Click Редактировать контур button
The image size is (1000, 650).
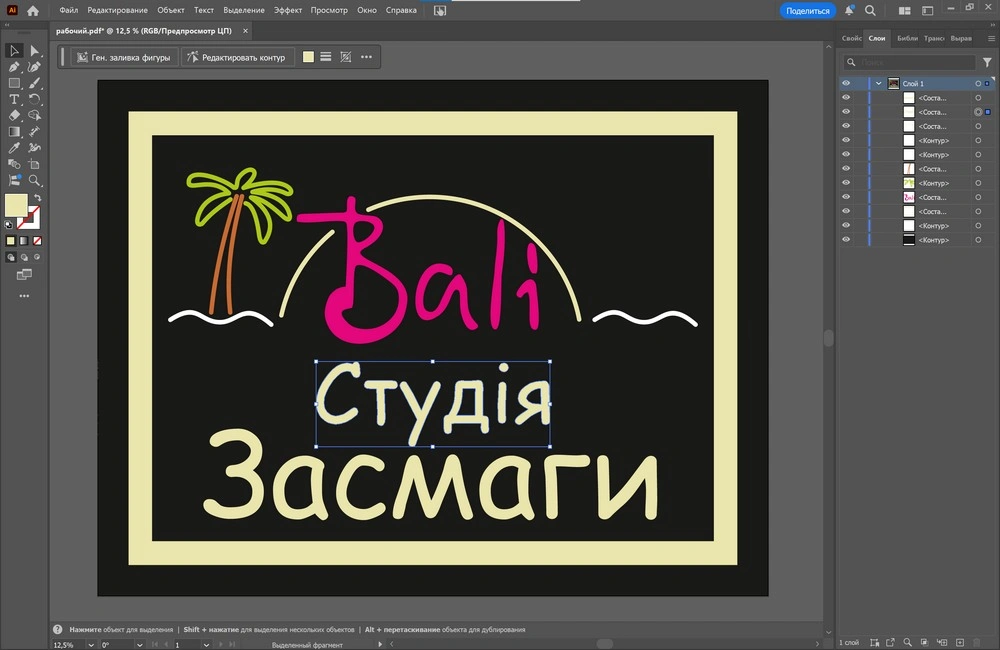(x=237, y=57)
